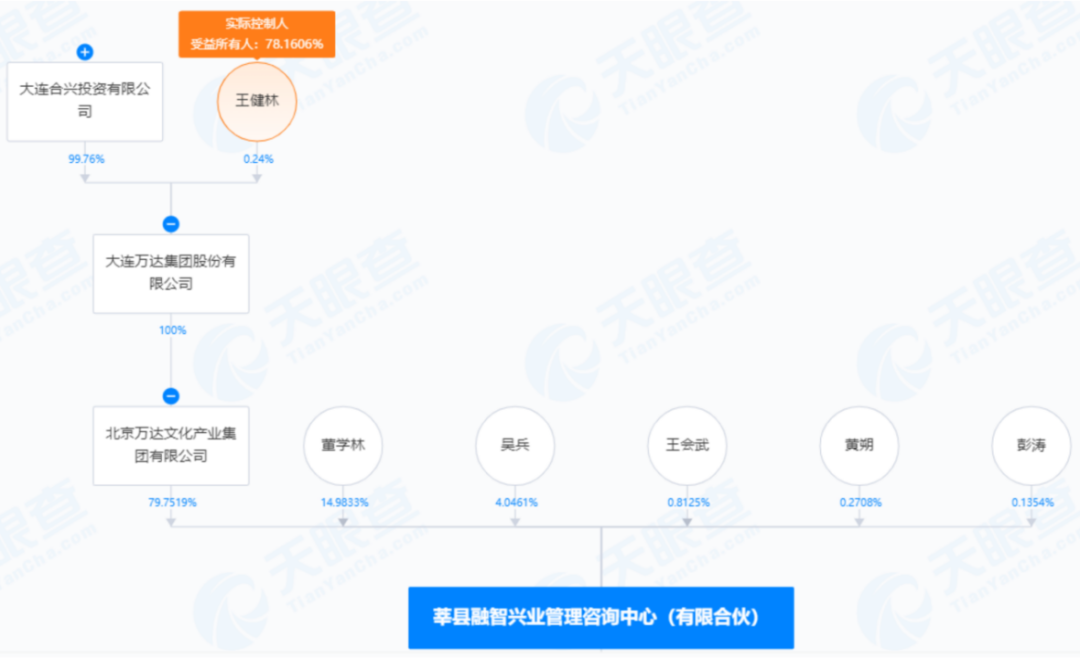Viewport: 1080px width, 659px height.
Task: Open the 王会武 shareholder node
Action: [x=687, y=445]
